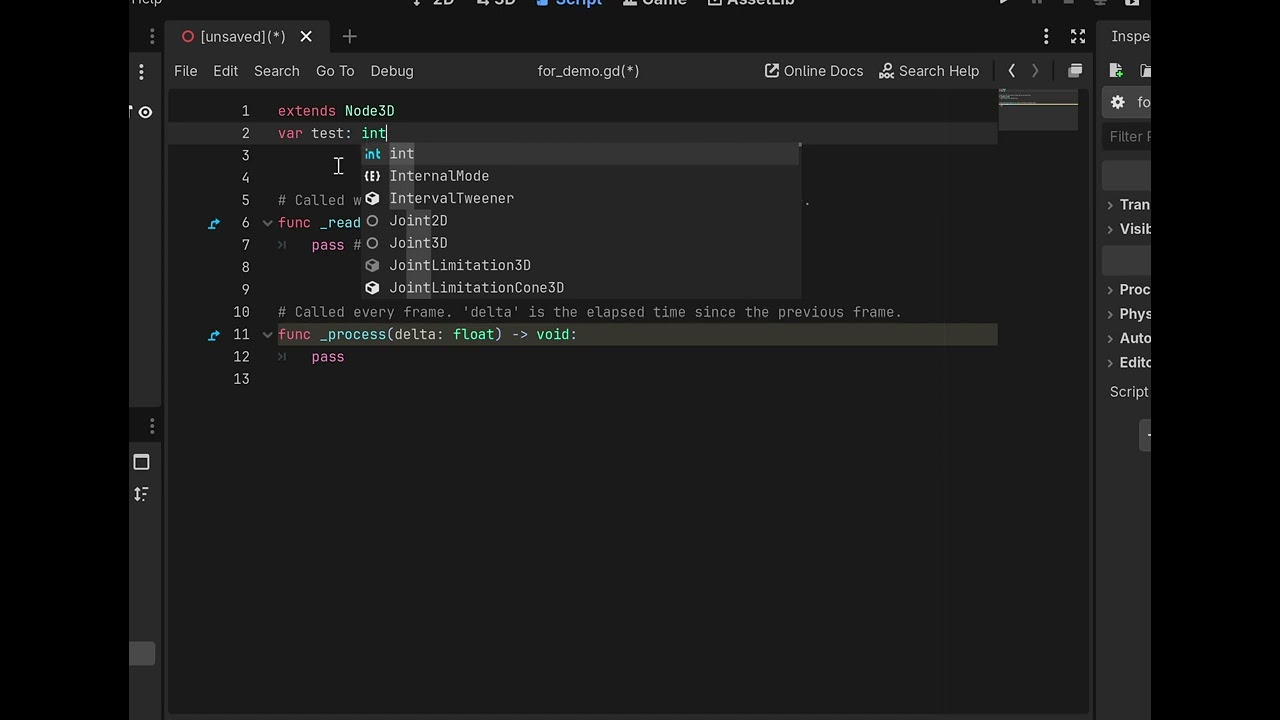Screen dimensions: 1280x720
Task: Make the script editor floating
Action: tap(1075, 71)
